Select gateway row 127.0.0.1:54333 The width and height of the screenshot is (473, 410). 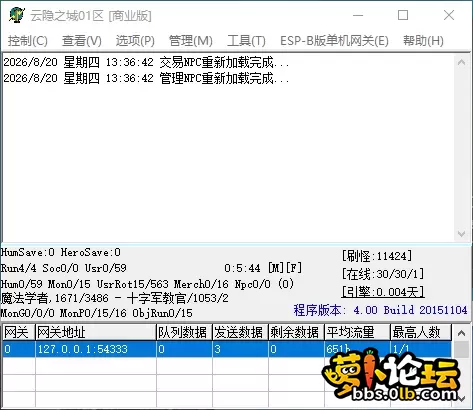227,349
